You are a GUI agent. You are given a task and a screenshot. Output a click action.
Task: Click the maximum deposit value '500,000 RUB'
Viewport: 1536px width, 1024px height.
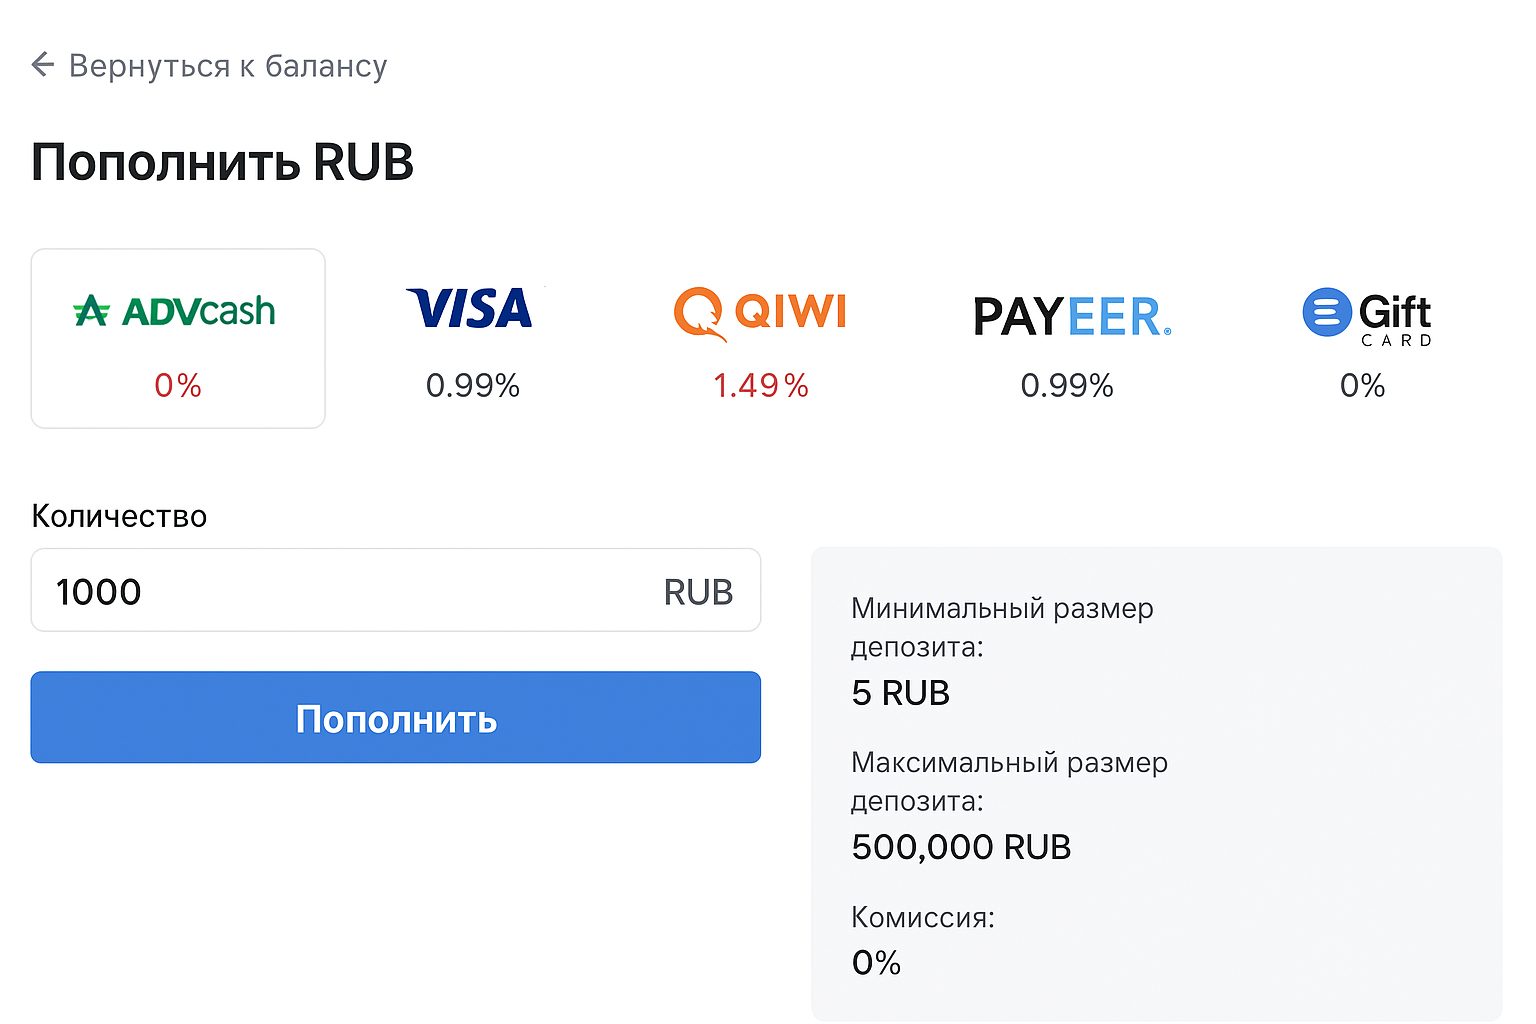pyautogui.click(x=961, y=847)
